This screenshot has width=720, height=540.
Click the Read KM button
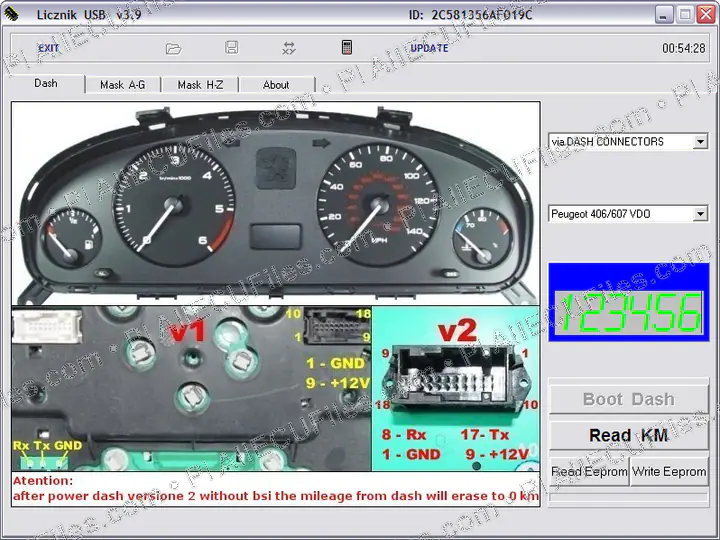629,435
